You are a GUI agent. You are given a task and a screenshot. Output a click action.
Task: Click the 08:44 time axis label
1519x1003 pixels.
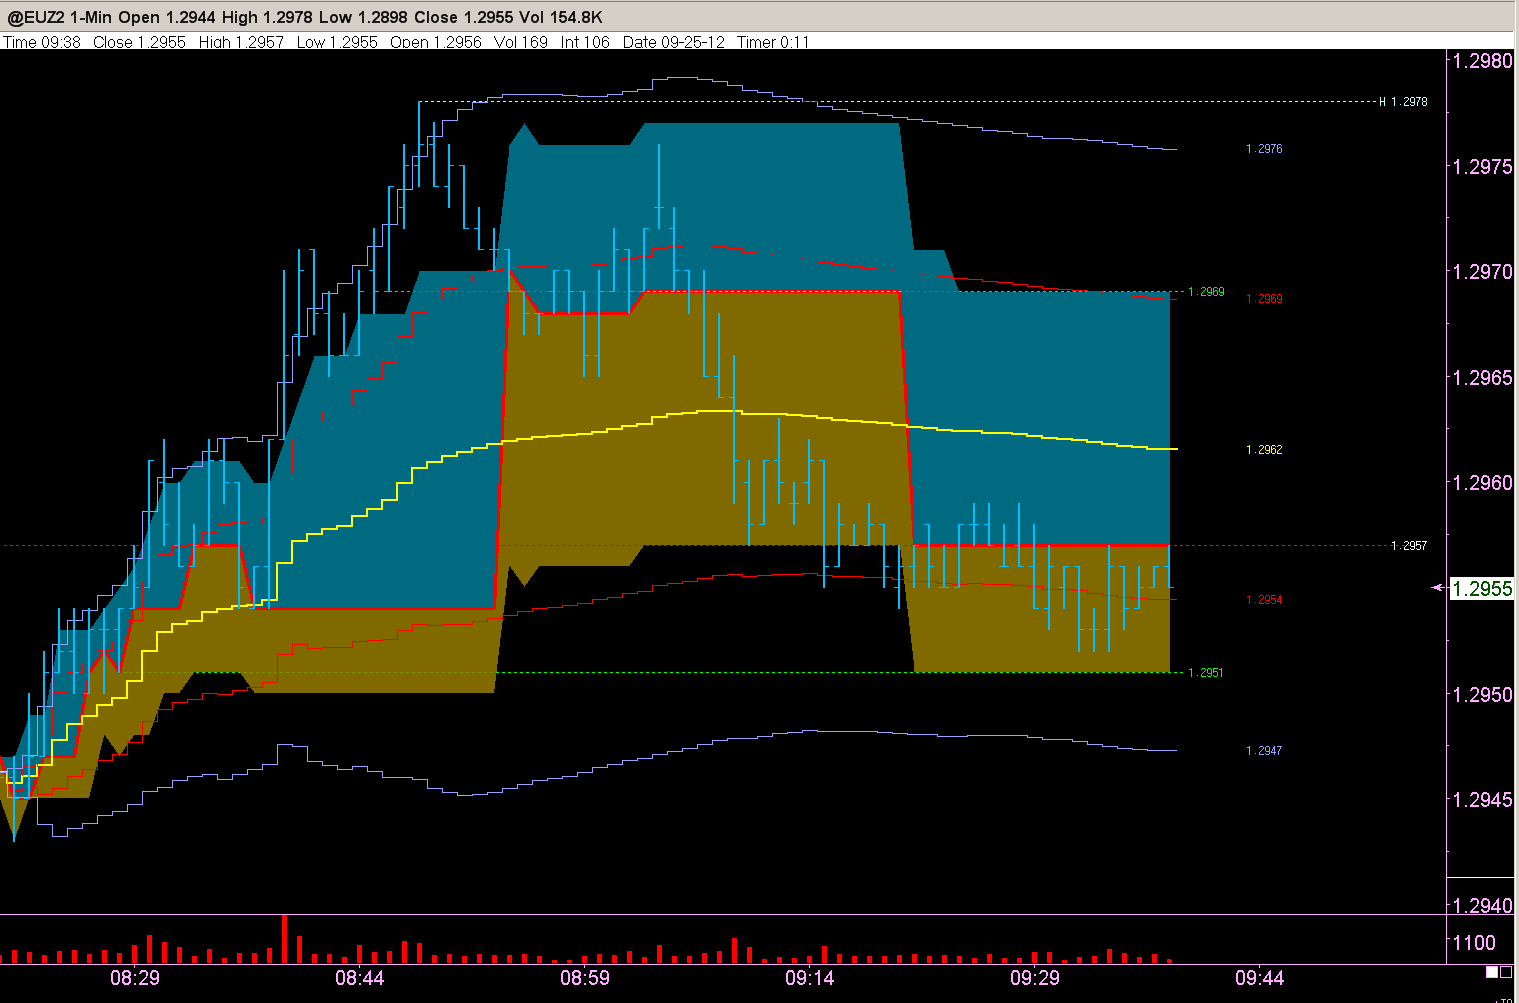pyautogui.click(x=360, y=977)
